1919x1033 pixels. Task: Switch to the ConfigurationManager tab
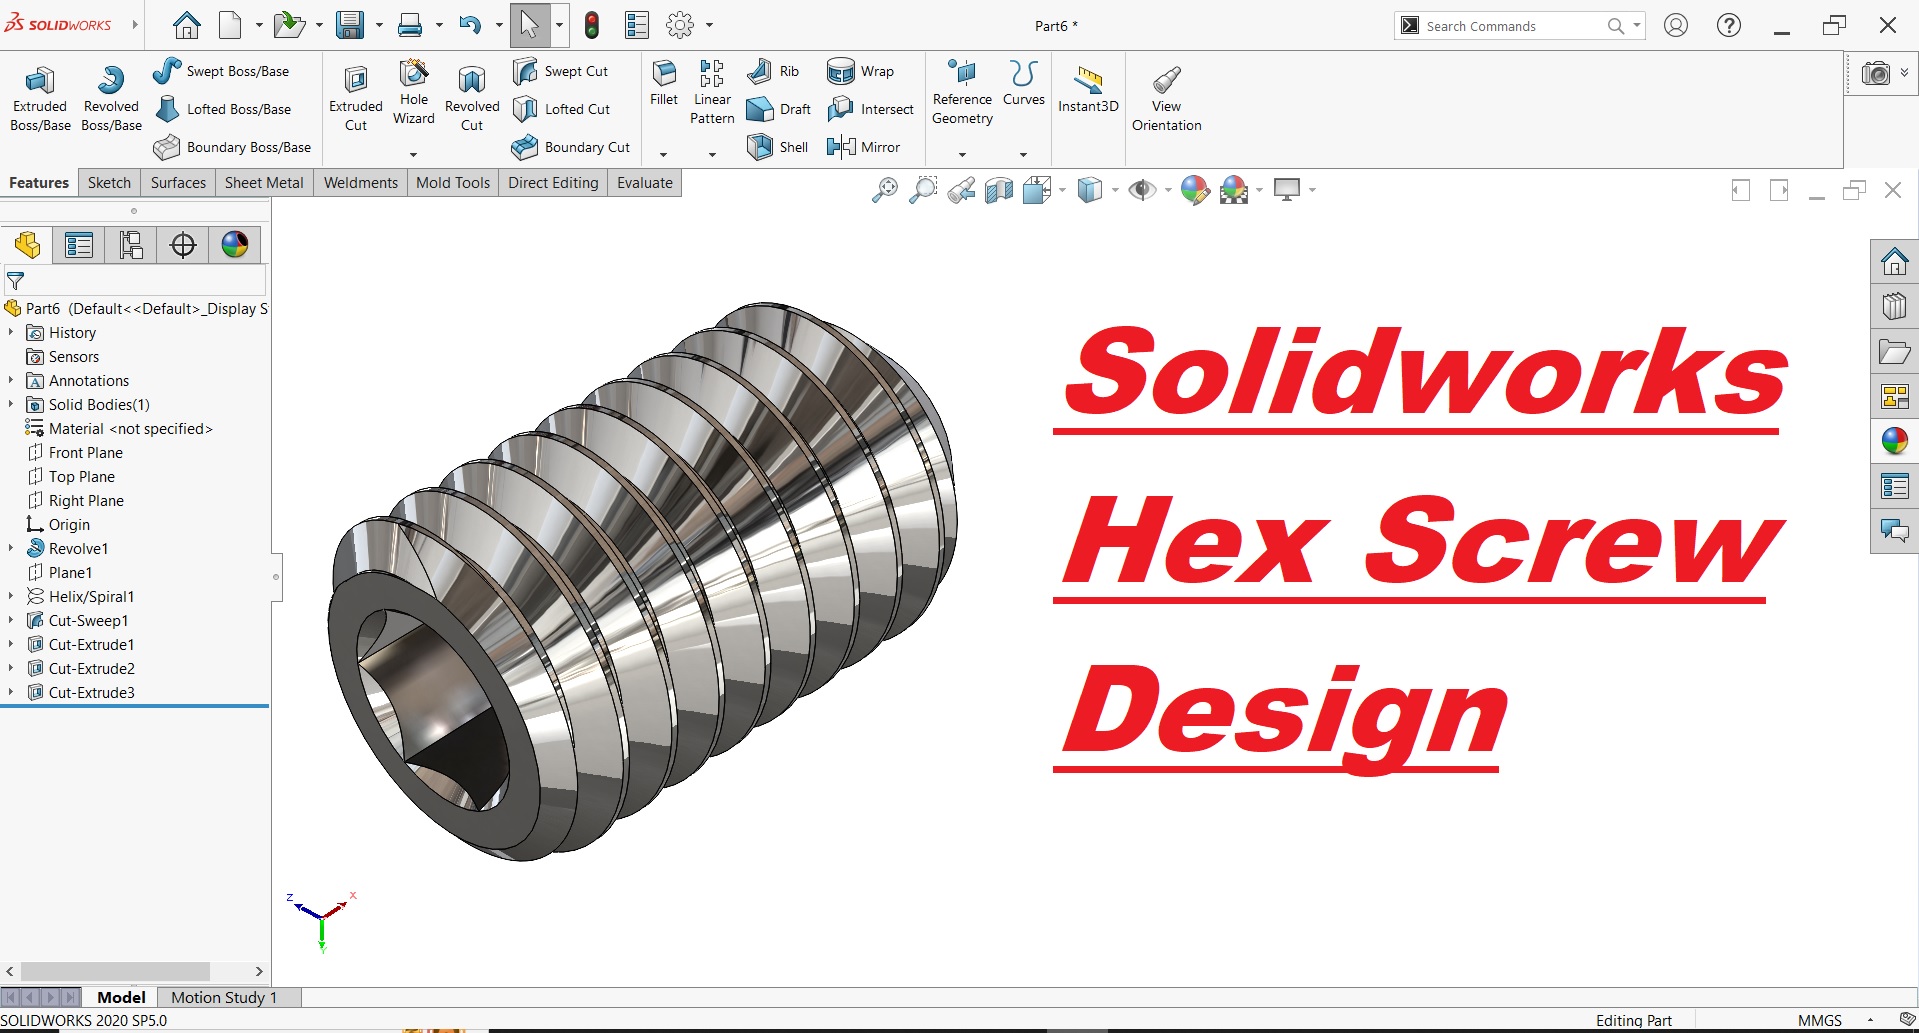(x=131, y=245)
